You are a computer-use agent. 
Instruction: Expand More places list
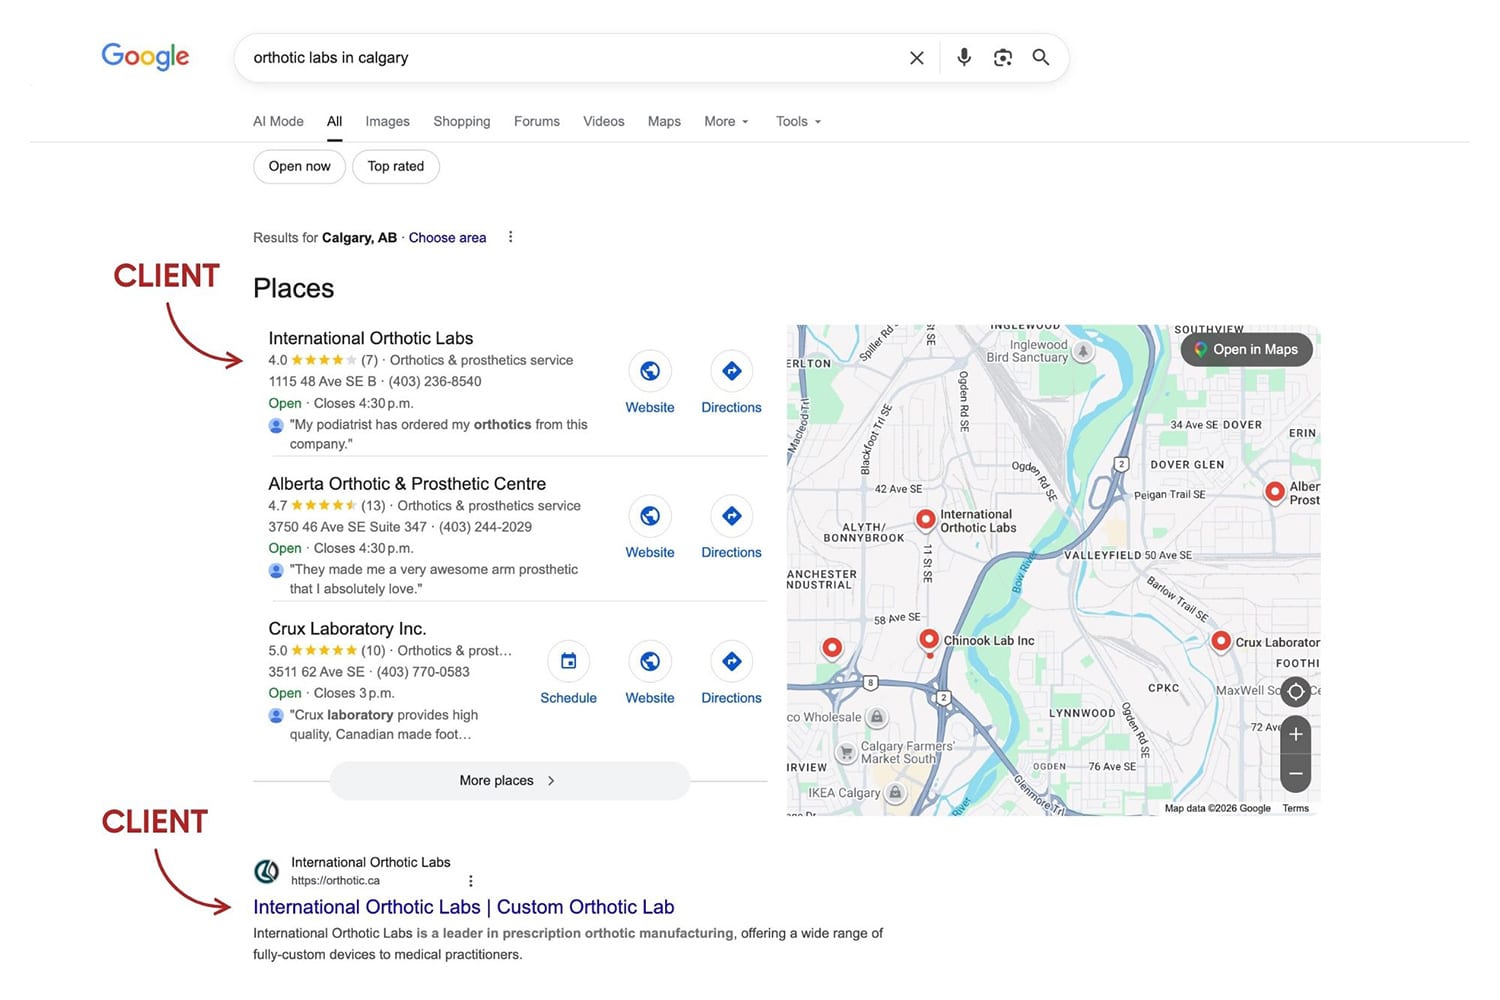coord(509,780)
